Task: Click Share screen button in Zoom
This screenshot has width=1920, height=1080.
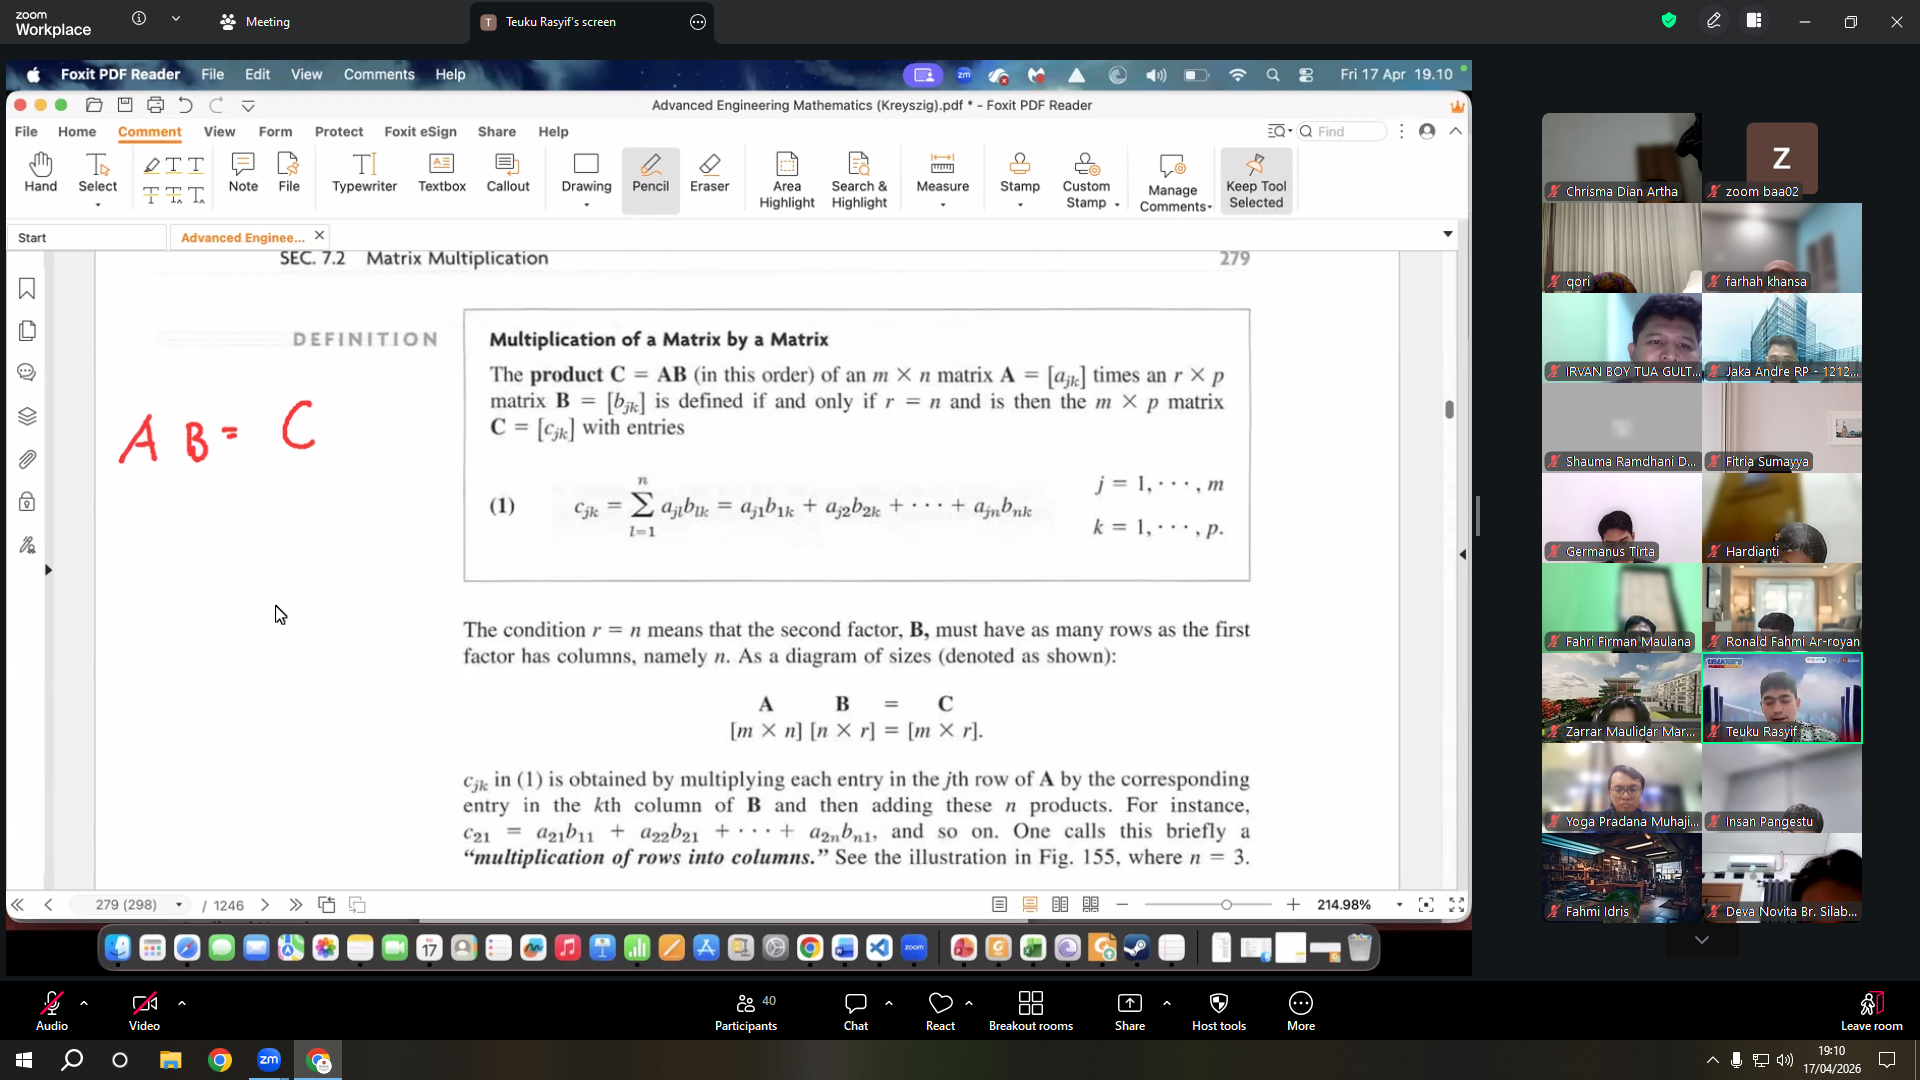Action: 1130,1011
